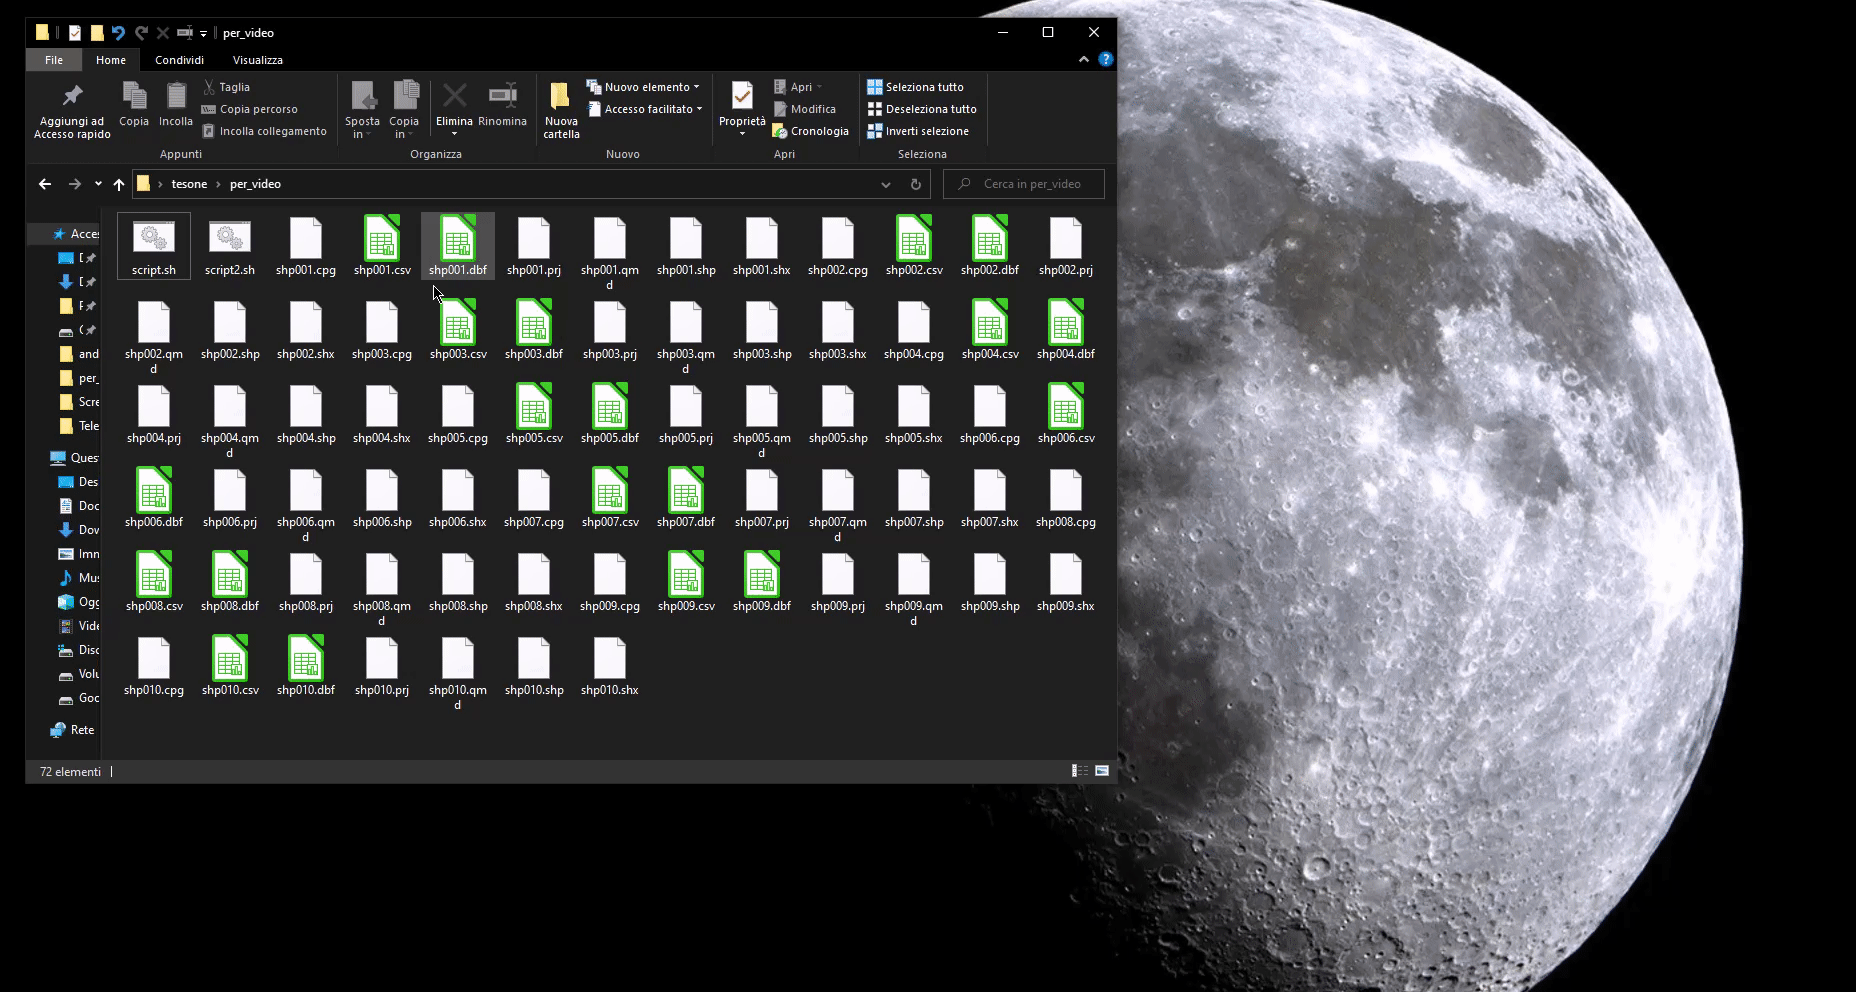This screenshot has width=1856, height=992.
Task: Go up one folder level arrow
Action: point(119,184)
